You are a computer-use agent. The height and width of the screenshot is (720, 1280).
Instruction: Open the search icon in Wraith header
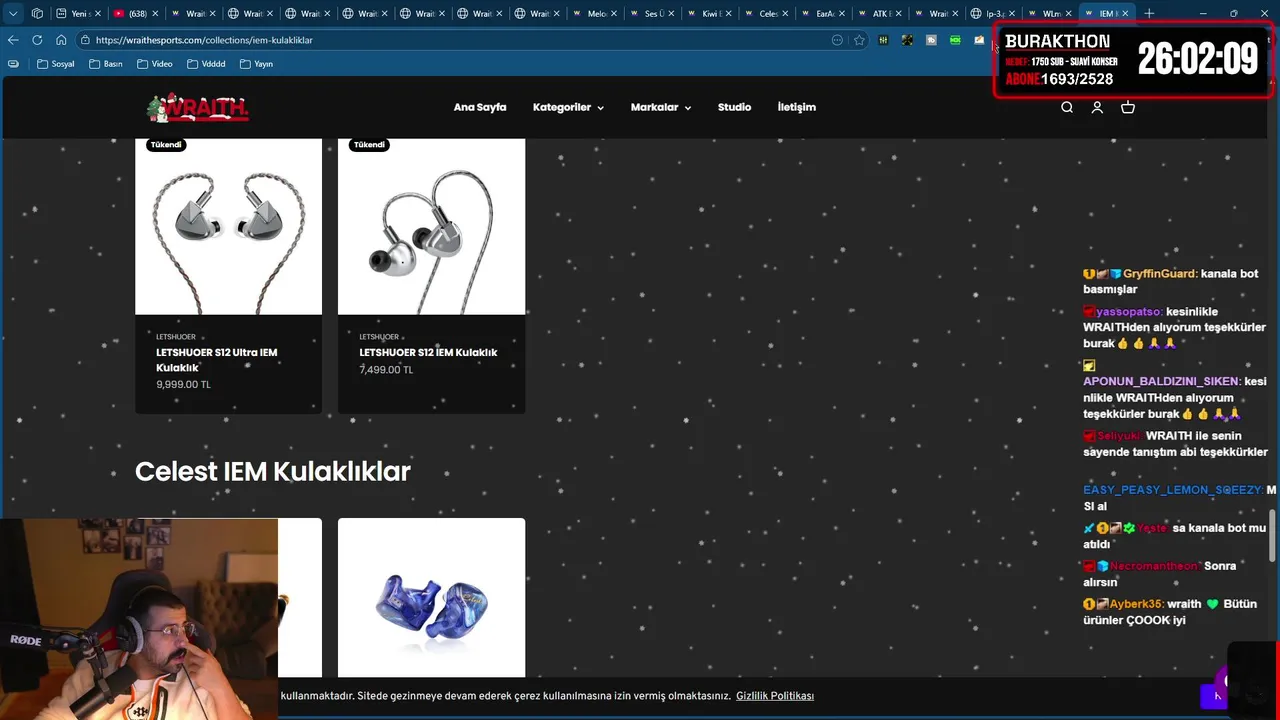coord(1067,107)
